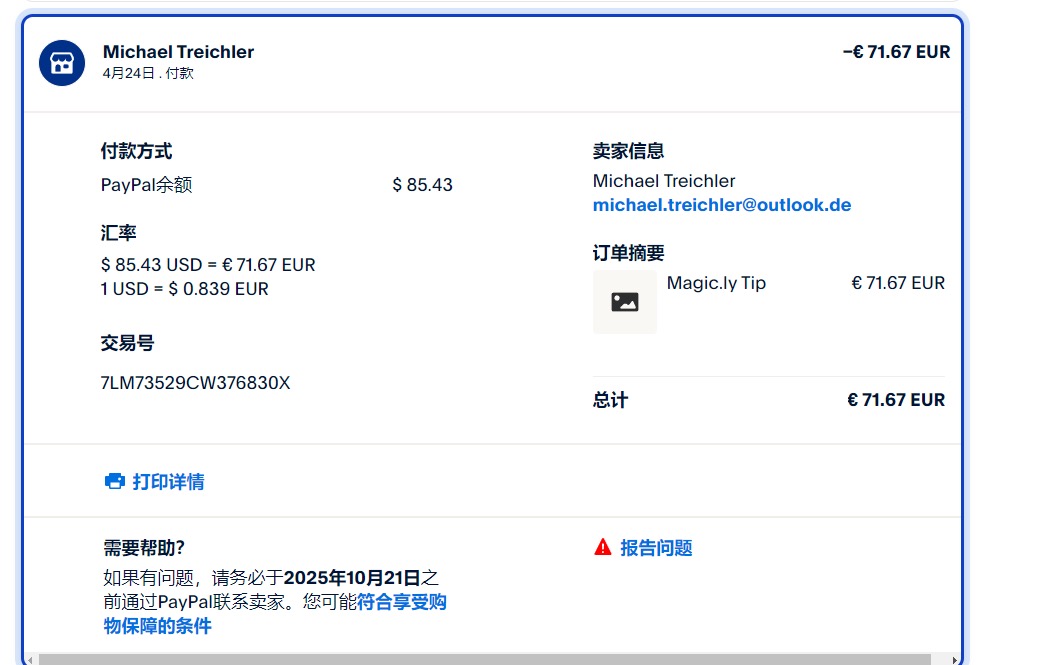This screenshot has width=1049, height=665.
Task: Click the $ 85.43 USD = € 71.67 EUR conversion line
Action: click(x=208, y=265)
